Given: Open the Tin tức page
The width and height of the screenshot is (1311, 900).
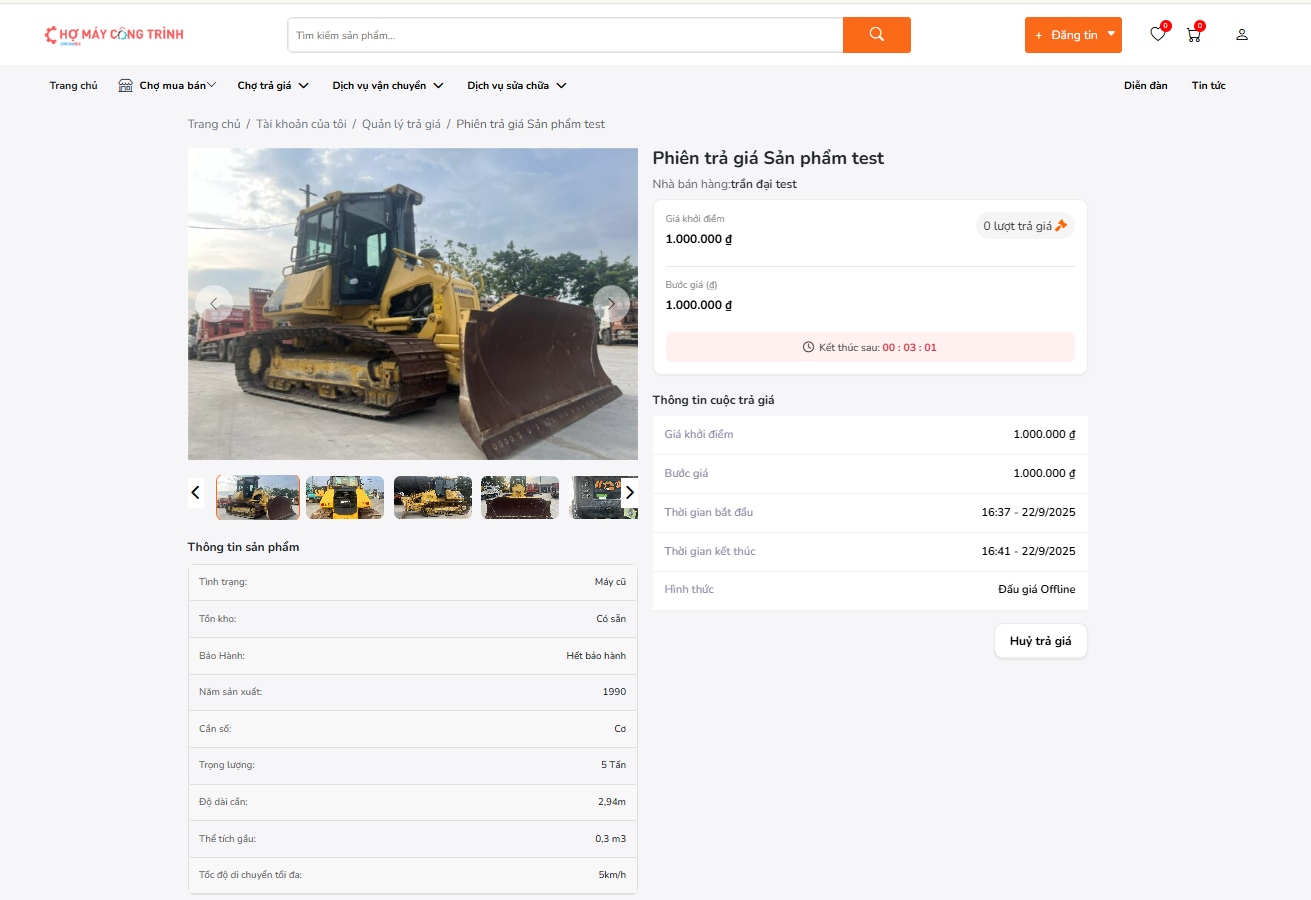Looking at the screenshot, I should 1208,86.
